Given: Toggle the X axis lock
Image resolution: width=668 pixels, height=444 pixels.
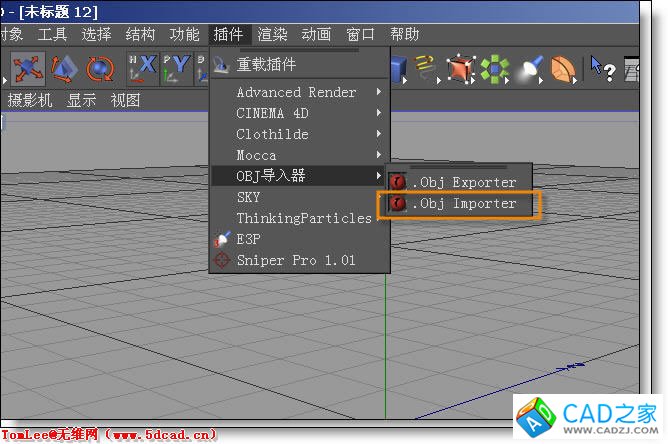Looking at the screenshot, I should coord(142,69).
